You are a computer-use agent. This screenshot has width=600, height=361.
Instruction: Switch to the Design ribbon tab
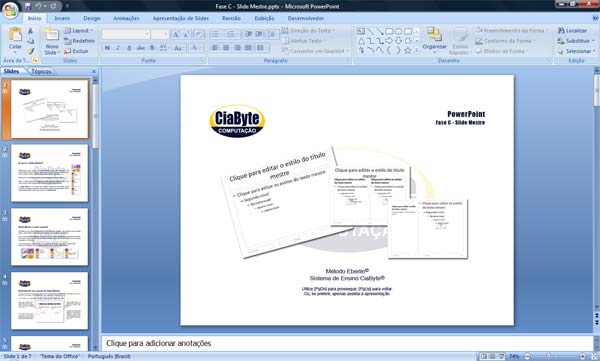coord(92,18)
